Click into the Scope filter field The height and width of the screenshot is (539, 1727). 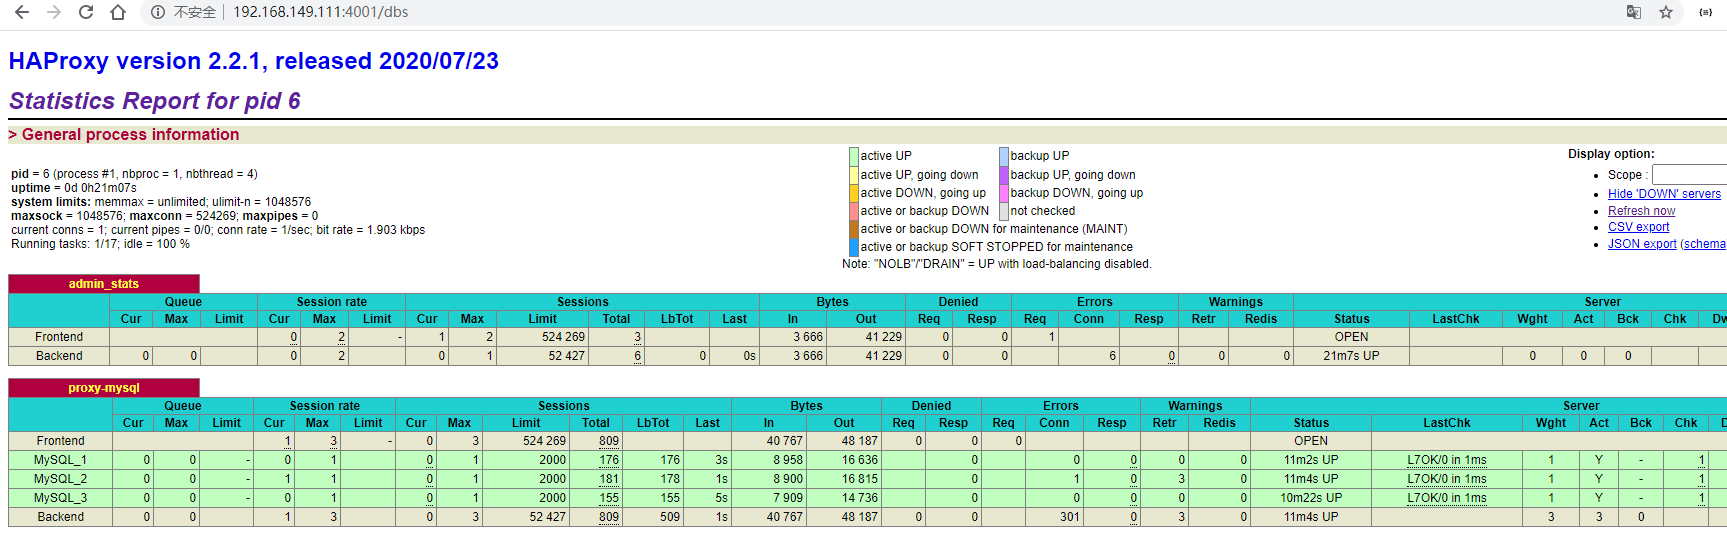click(x=1689, y=174)
